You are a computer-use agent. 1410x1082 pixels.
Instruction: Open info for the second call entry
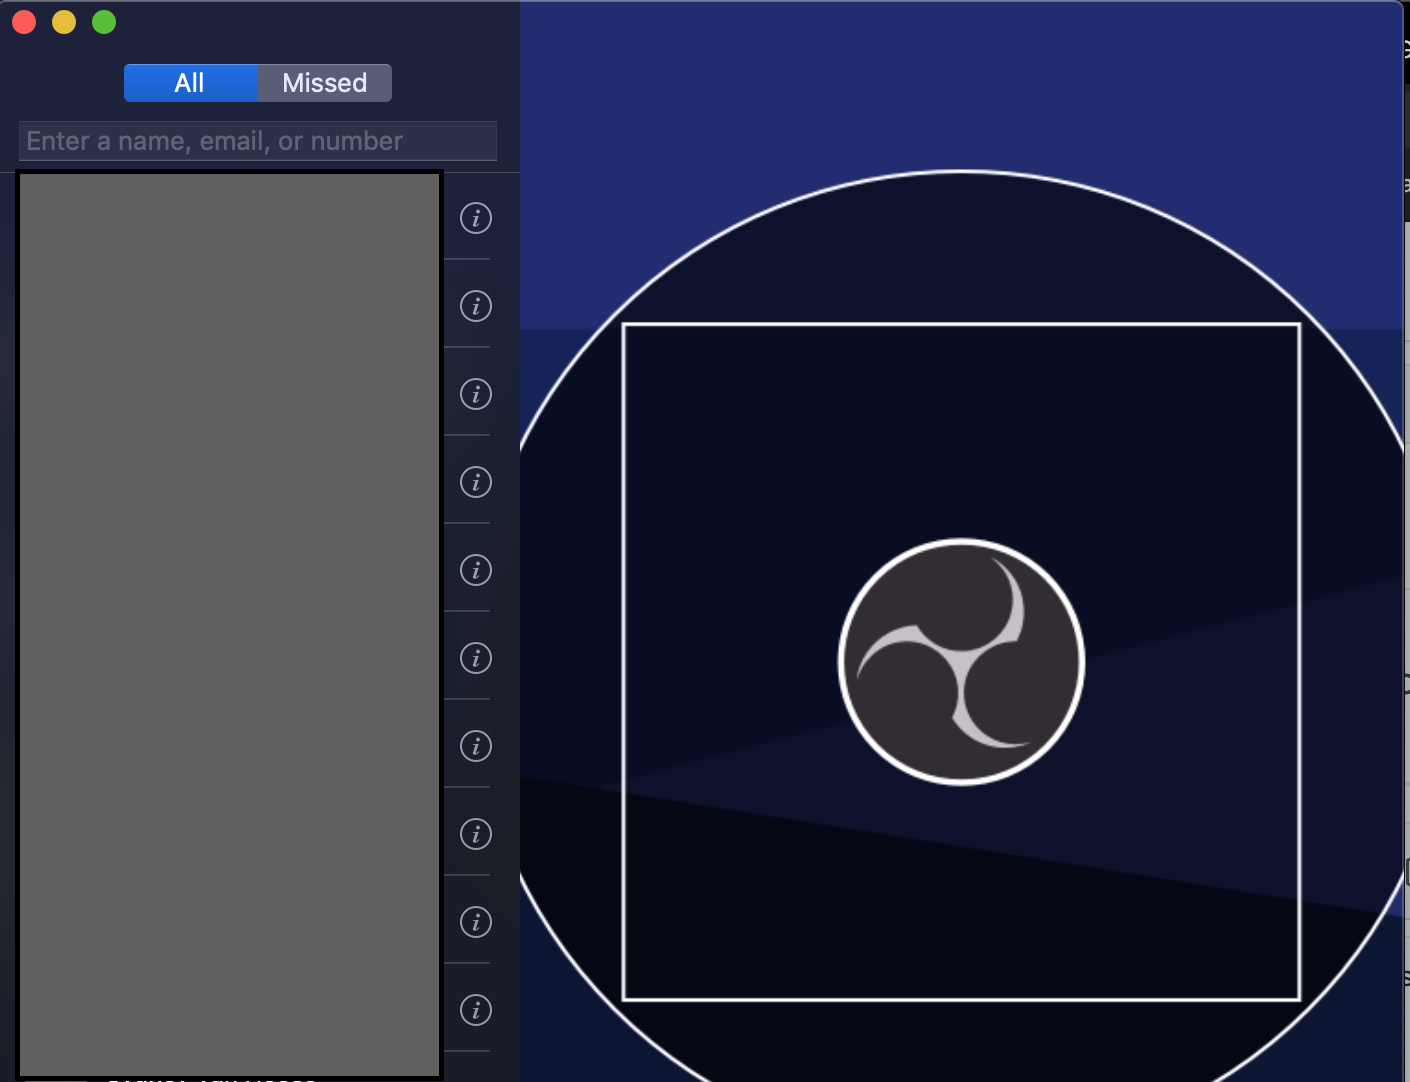(476, 306)
